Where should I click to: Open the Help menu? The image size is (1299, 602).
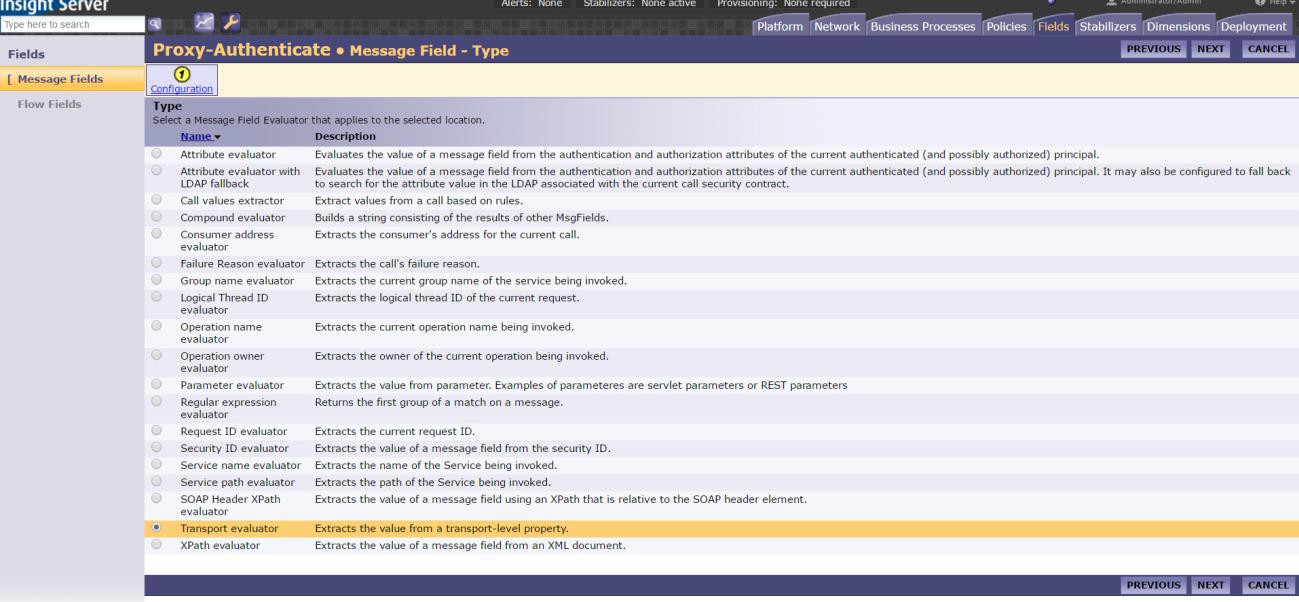click(x=1275, y=3)
